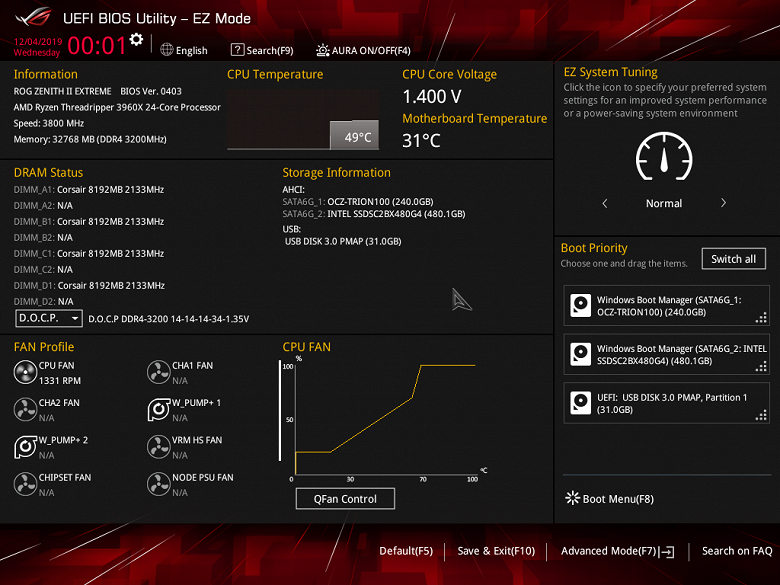Click the CHA2 FAN icon
The height and width of the screenshot is (585, 780).
pyautogui.click(x=25, y=409)
